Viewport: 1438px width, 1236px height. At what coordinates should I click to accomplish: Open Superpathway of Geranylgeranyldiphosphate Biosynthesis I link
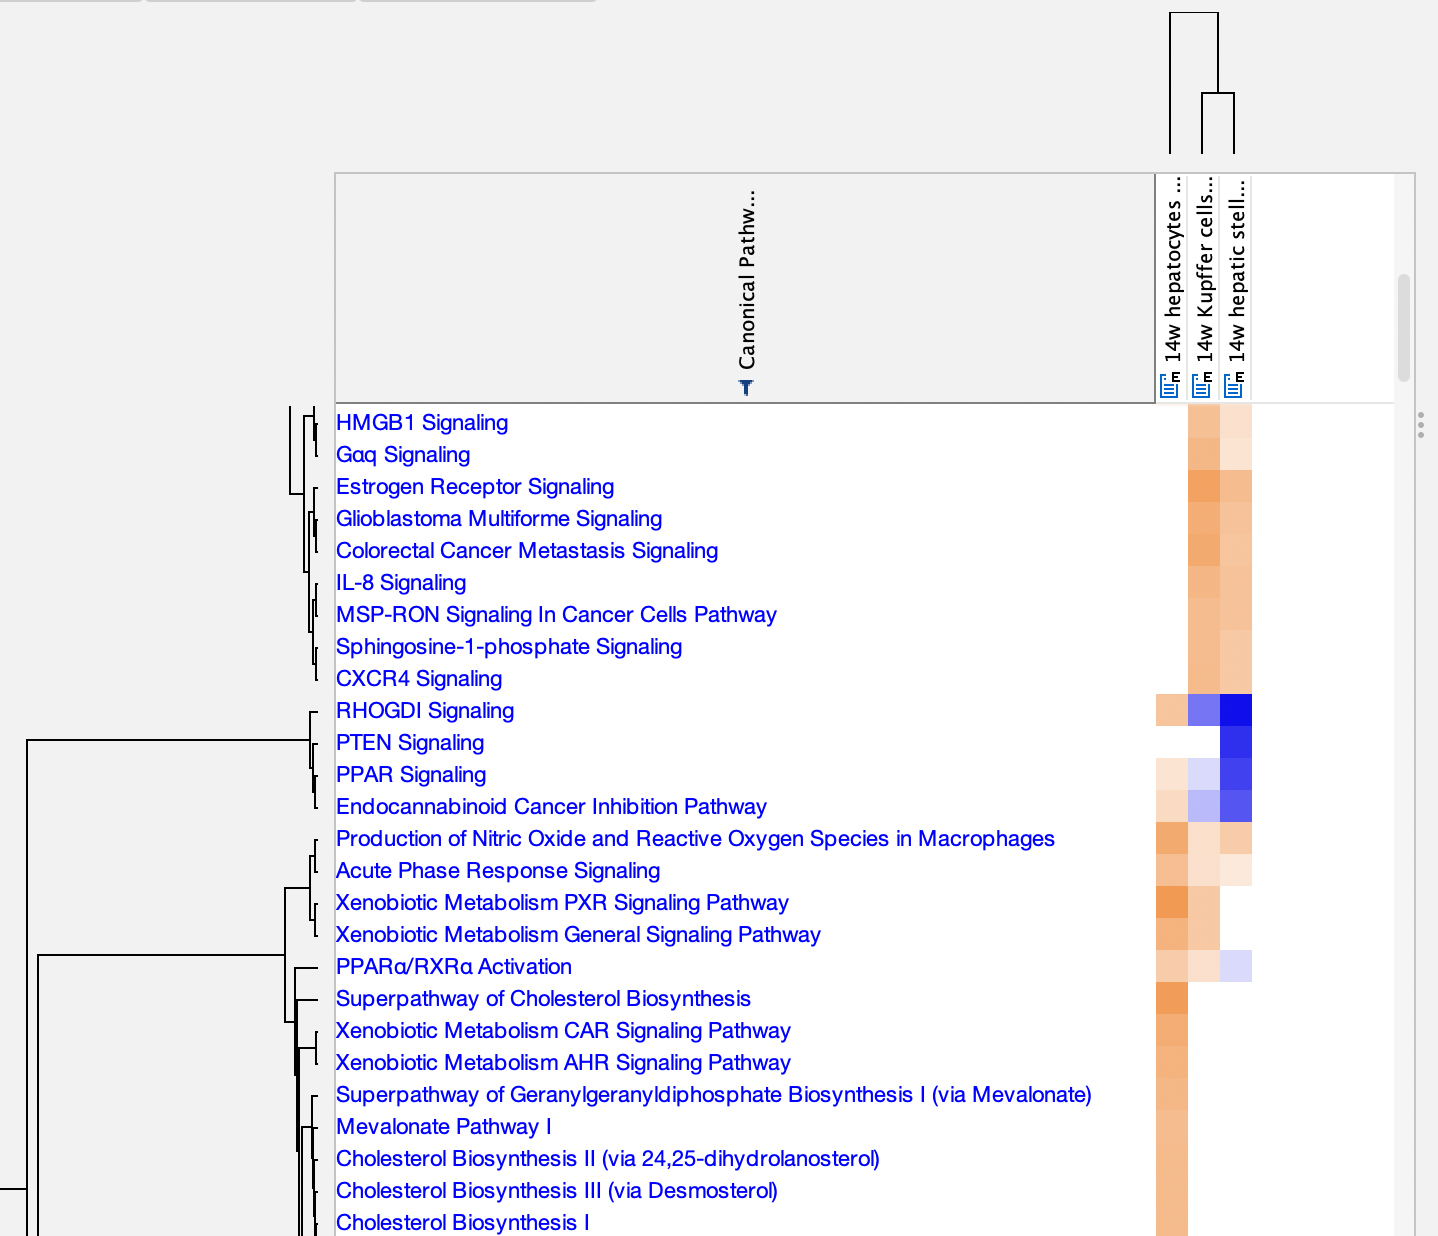(x=714, y=1094)
